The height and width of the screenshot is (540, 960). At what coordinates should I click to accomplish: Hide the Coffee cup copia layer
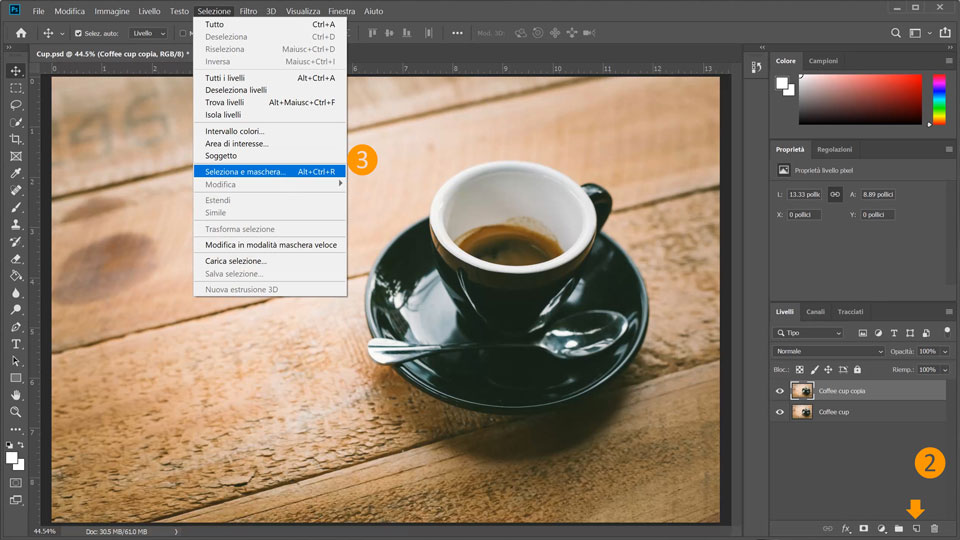tap(780, 391)
